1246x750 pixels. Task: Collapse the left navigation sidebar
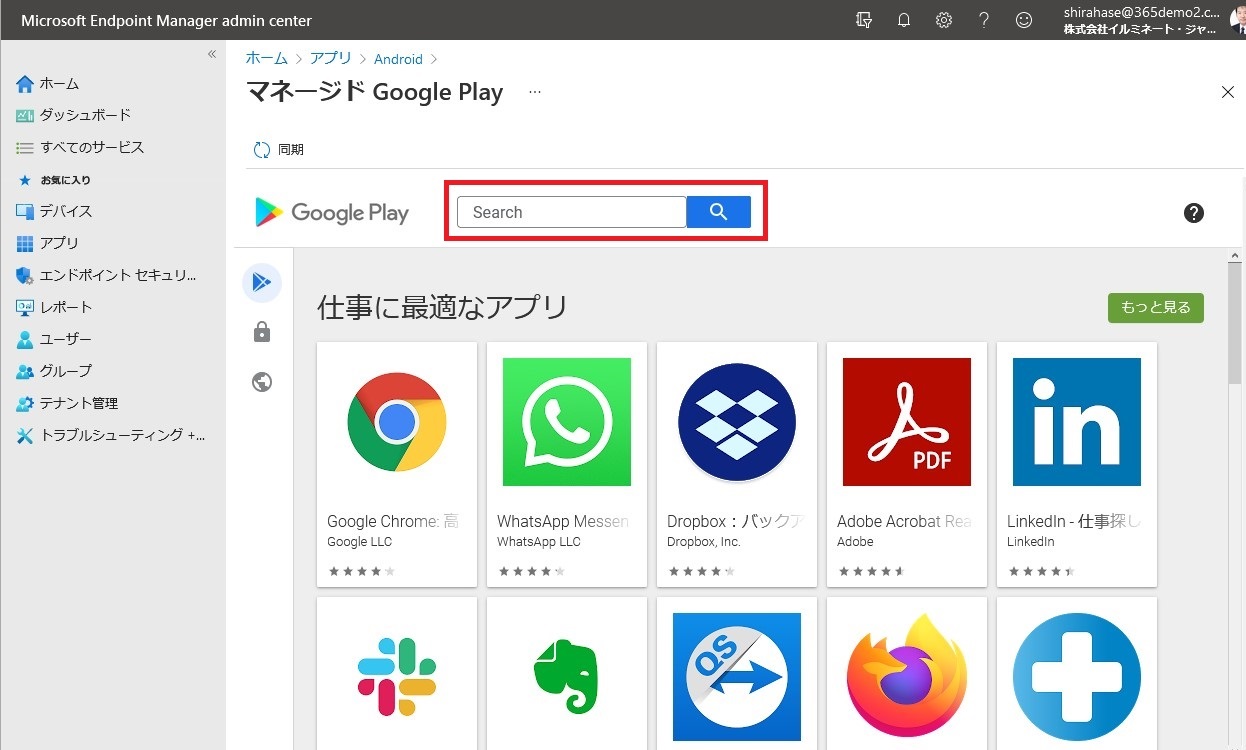coord(212,54)
